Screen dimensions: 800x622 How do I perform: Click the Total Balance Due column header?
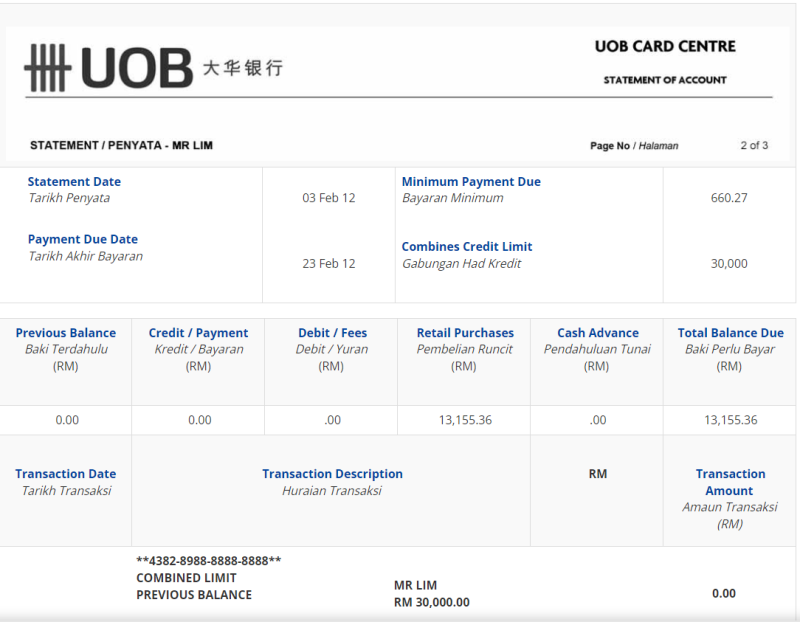coord(730,333)
